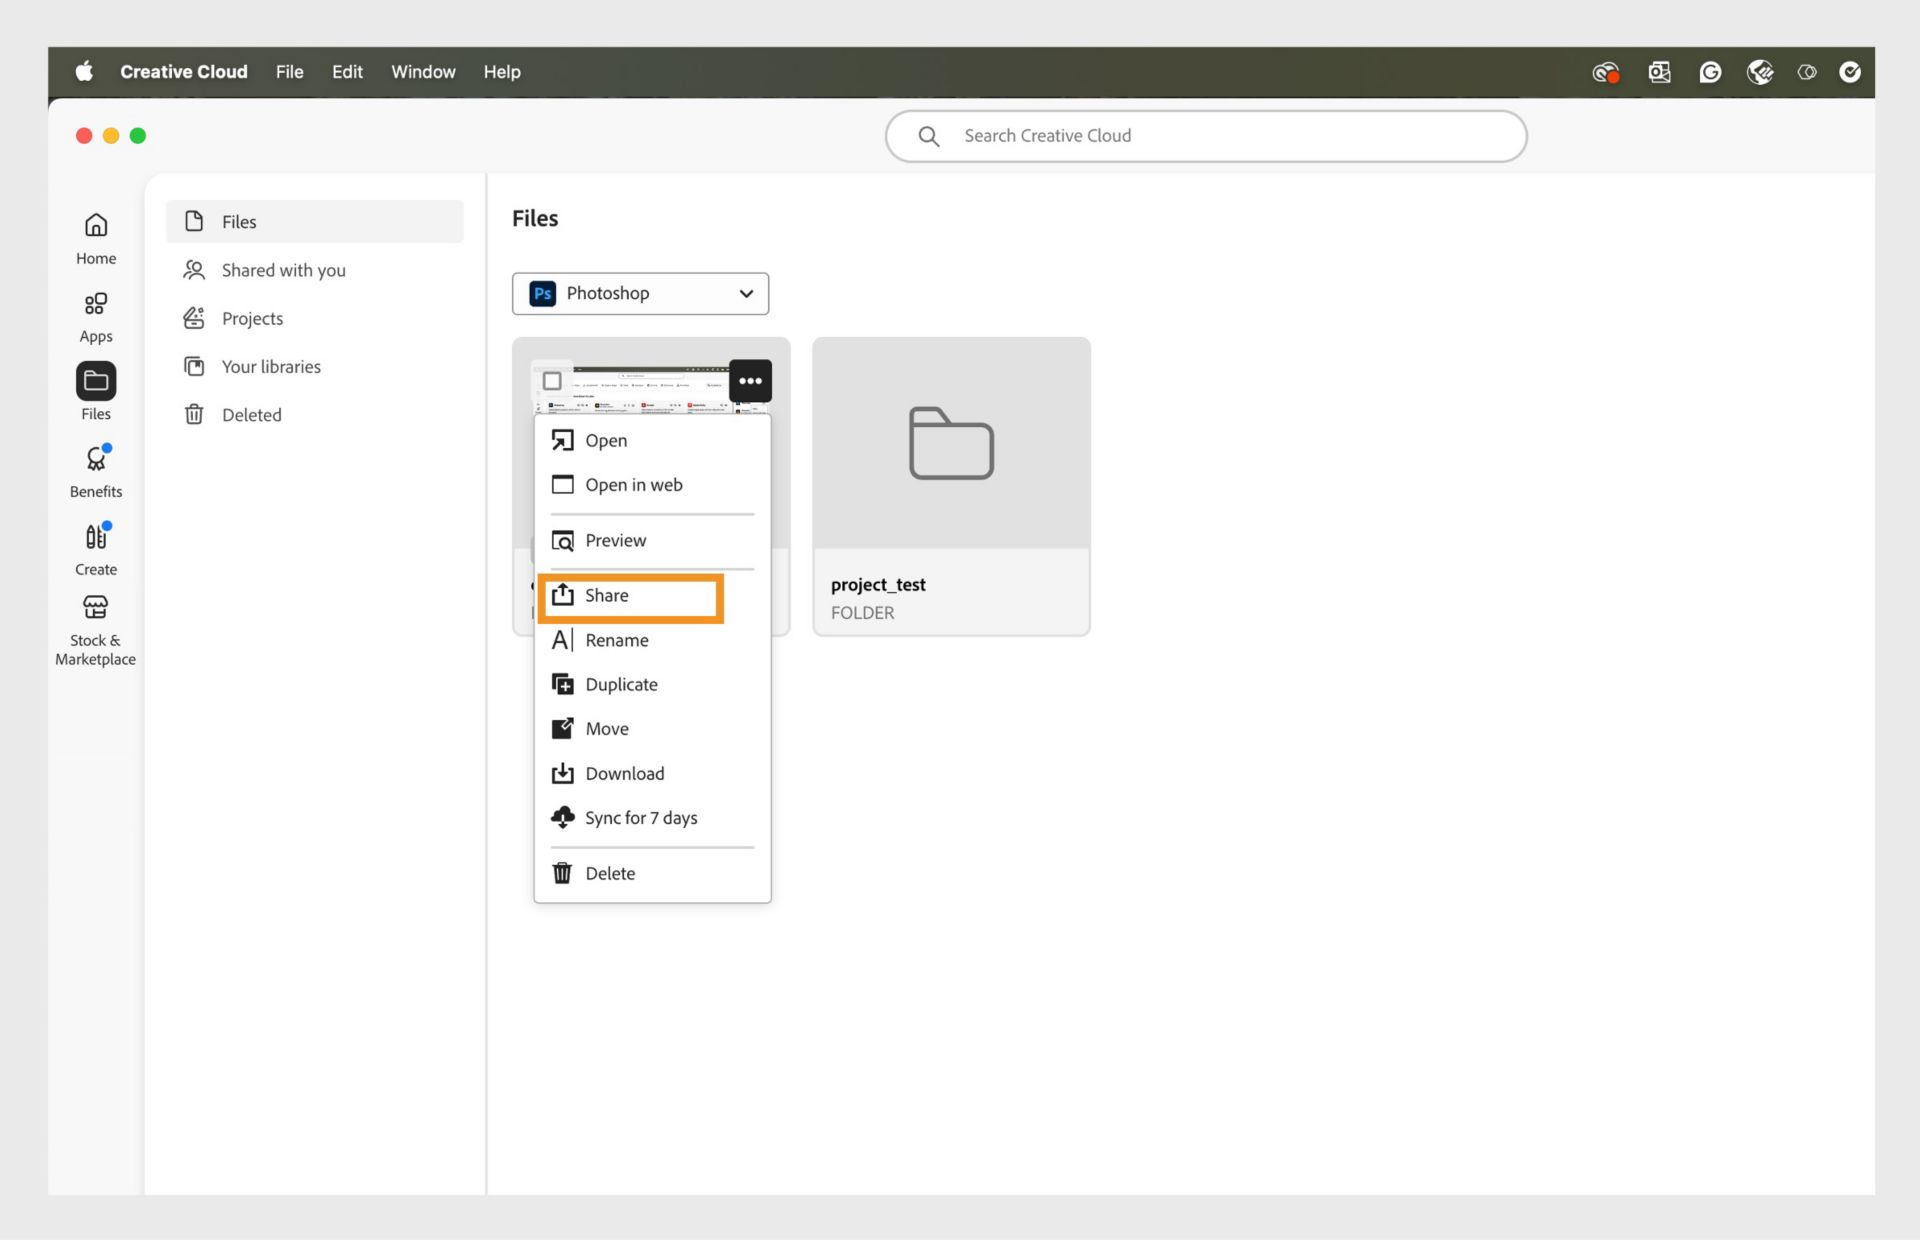Open the three-dot options menu on the file
The height and width of the screenshot is (1240, 1920).
pos(750,381)
